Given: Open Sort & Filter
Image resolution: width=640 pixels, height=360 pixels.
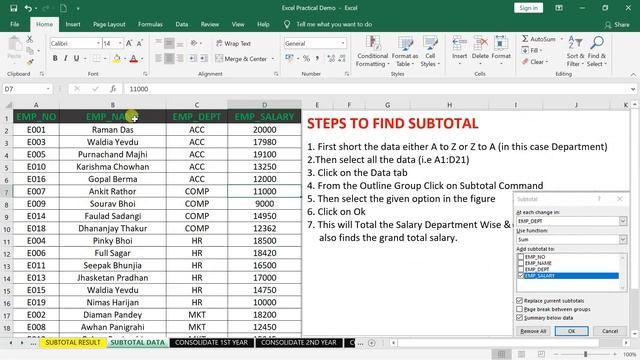Looking at the screenshot, I should click(575, 51).
